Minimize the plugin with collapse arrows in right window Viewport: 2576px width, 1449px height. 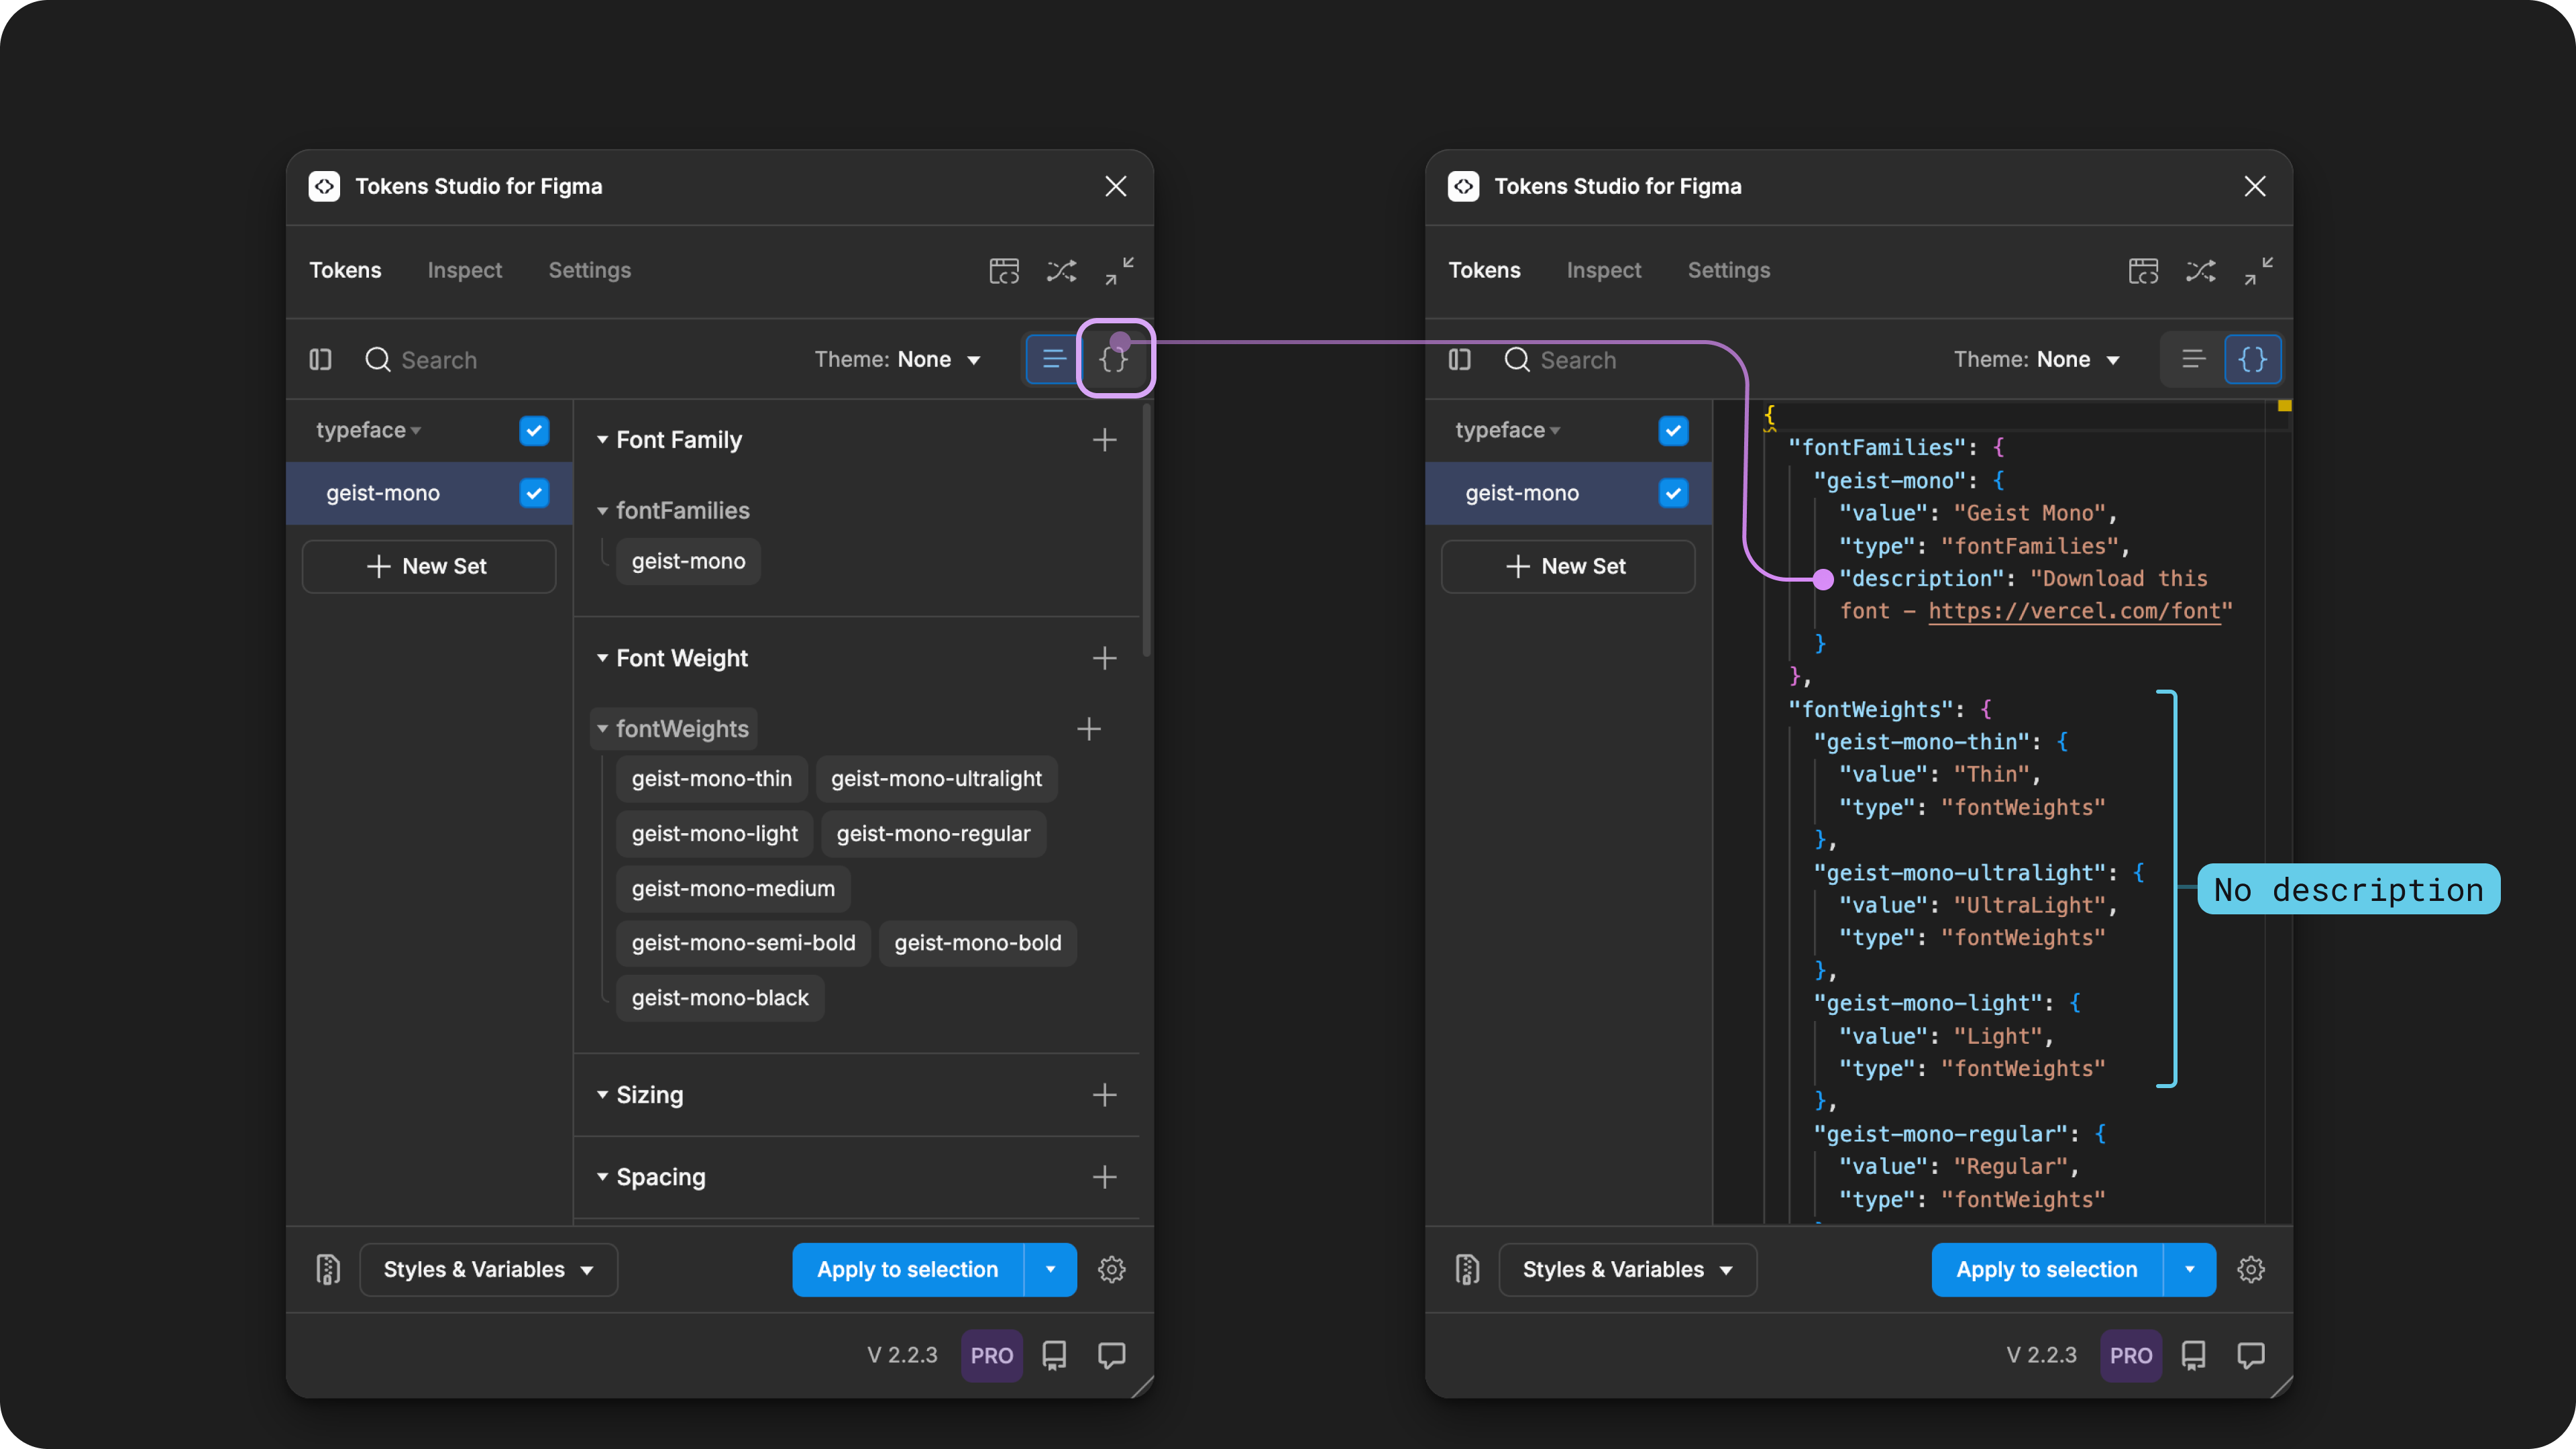pos(2258,270)
